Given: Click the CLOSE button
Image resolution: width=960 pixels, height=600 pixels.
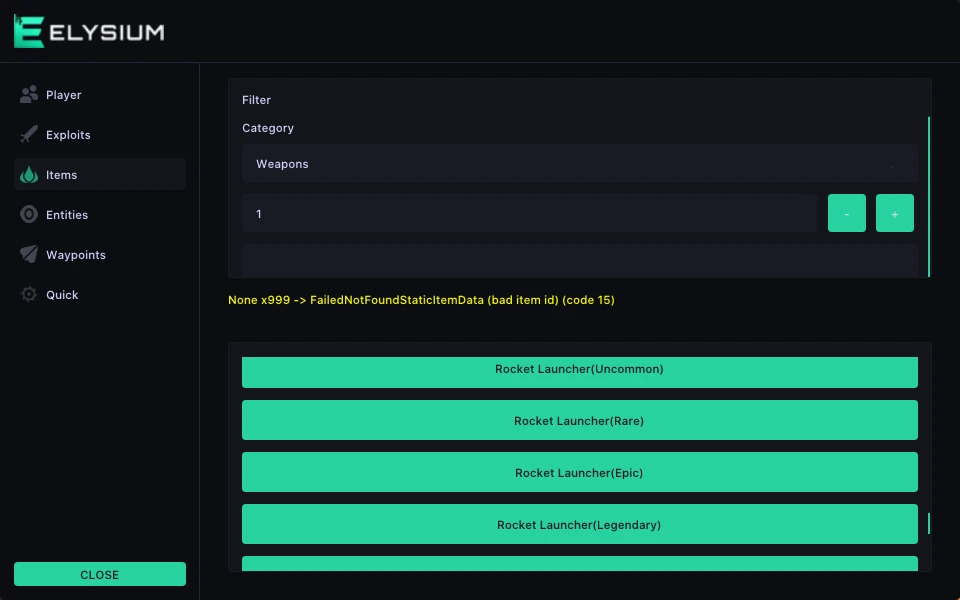Looking at the screenshot, I should [x=100, y=574].
